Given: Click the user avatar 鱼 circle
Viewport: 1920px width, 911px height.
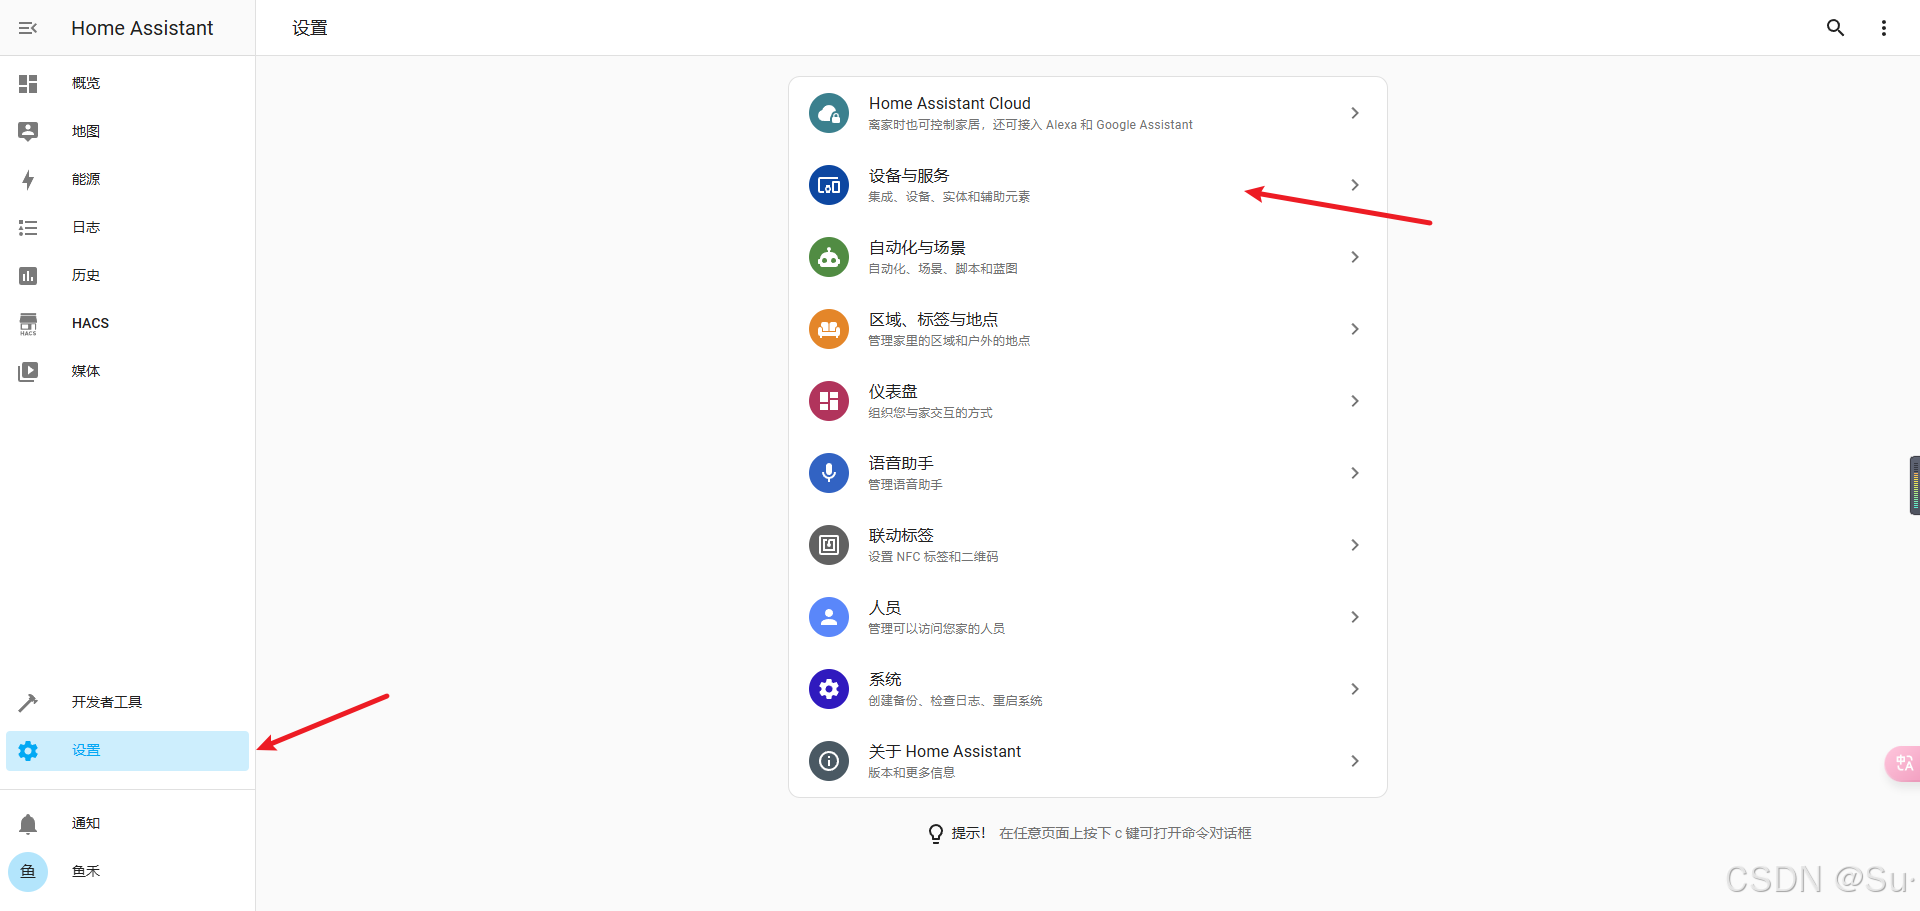Looking at the screenshot, I should (x=28, y=871).
